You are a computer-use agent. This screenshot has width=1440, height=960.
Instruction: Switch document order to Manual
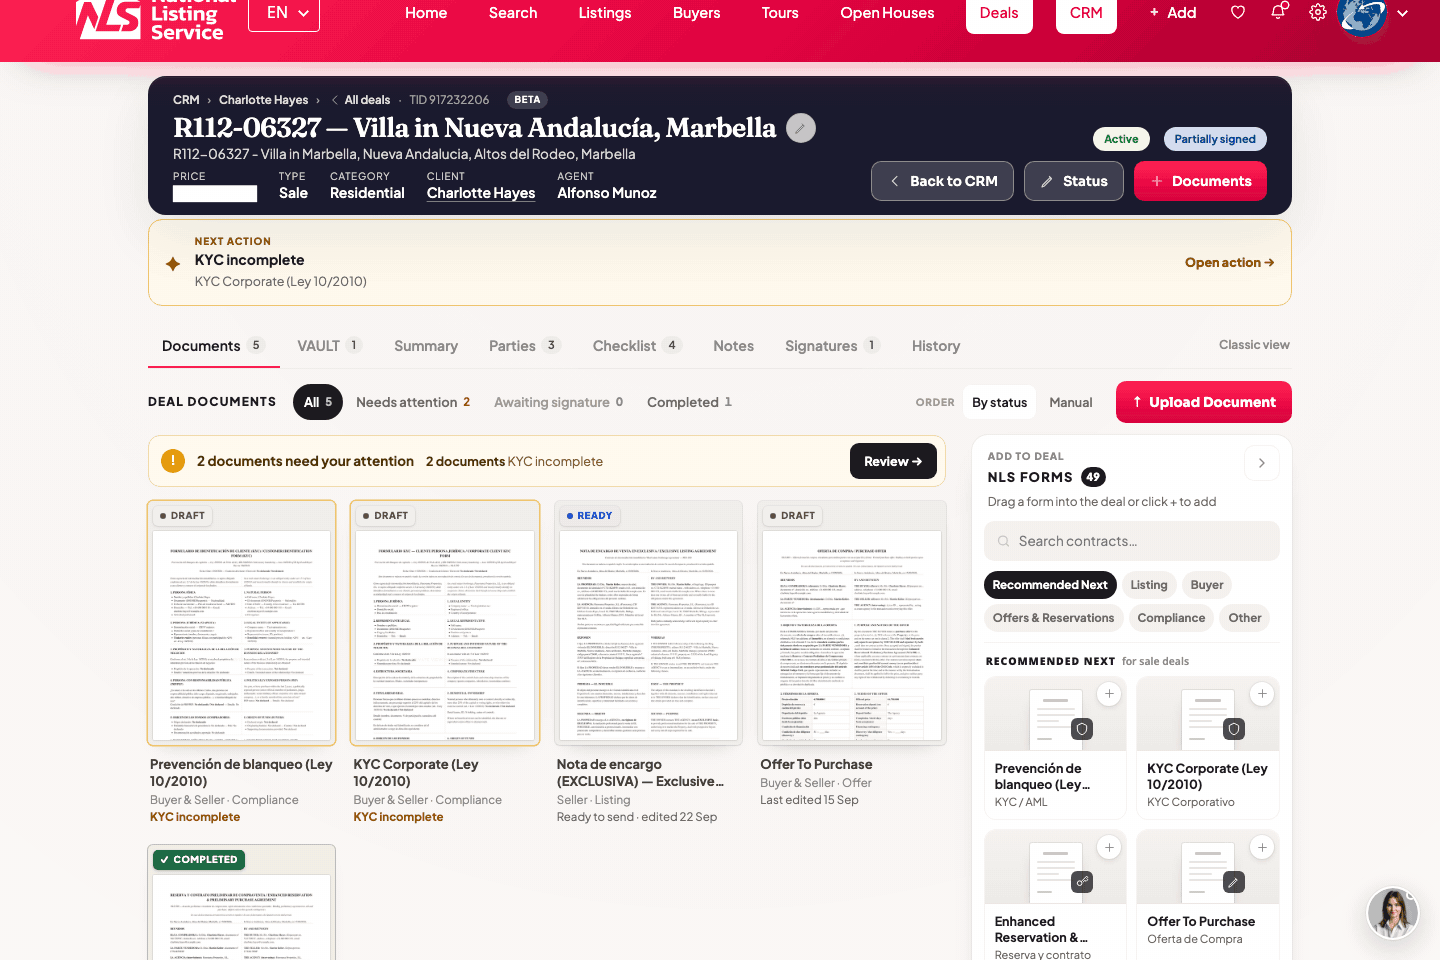(x=1070, y=402)
